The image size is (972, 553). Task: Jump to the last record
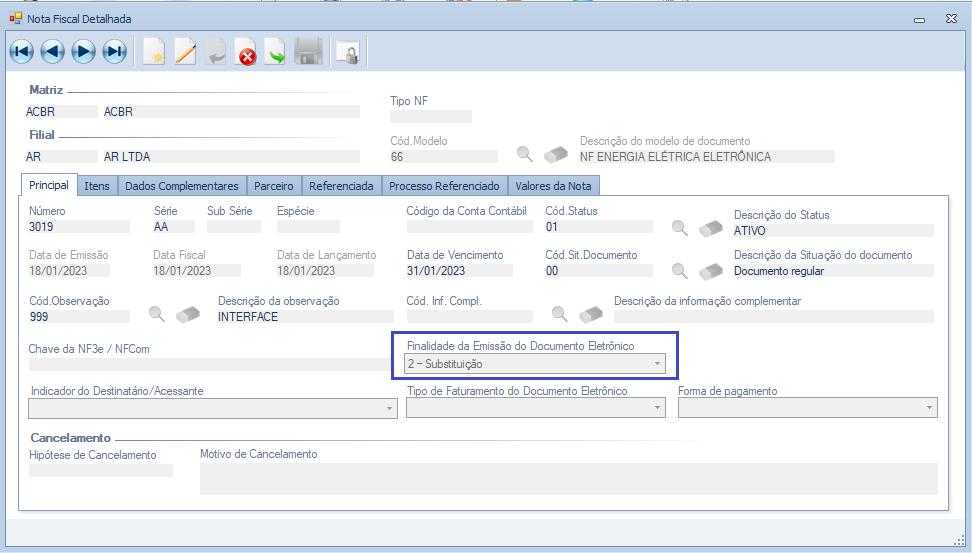[115, 52]
